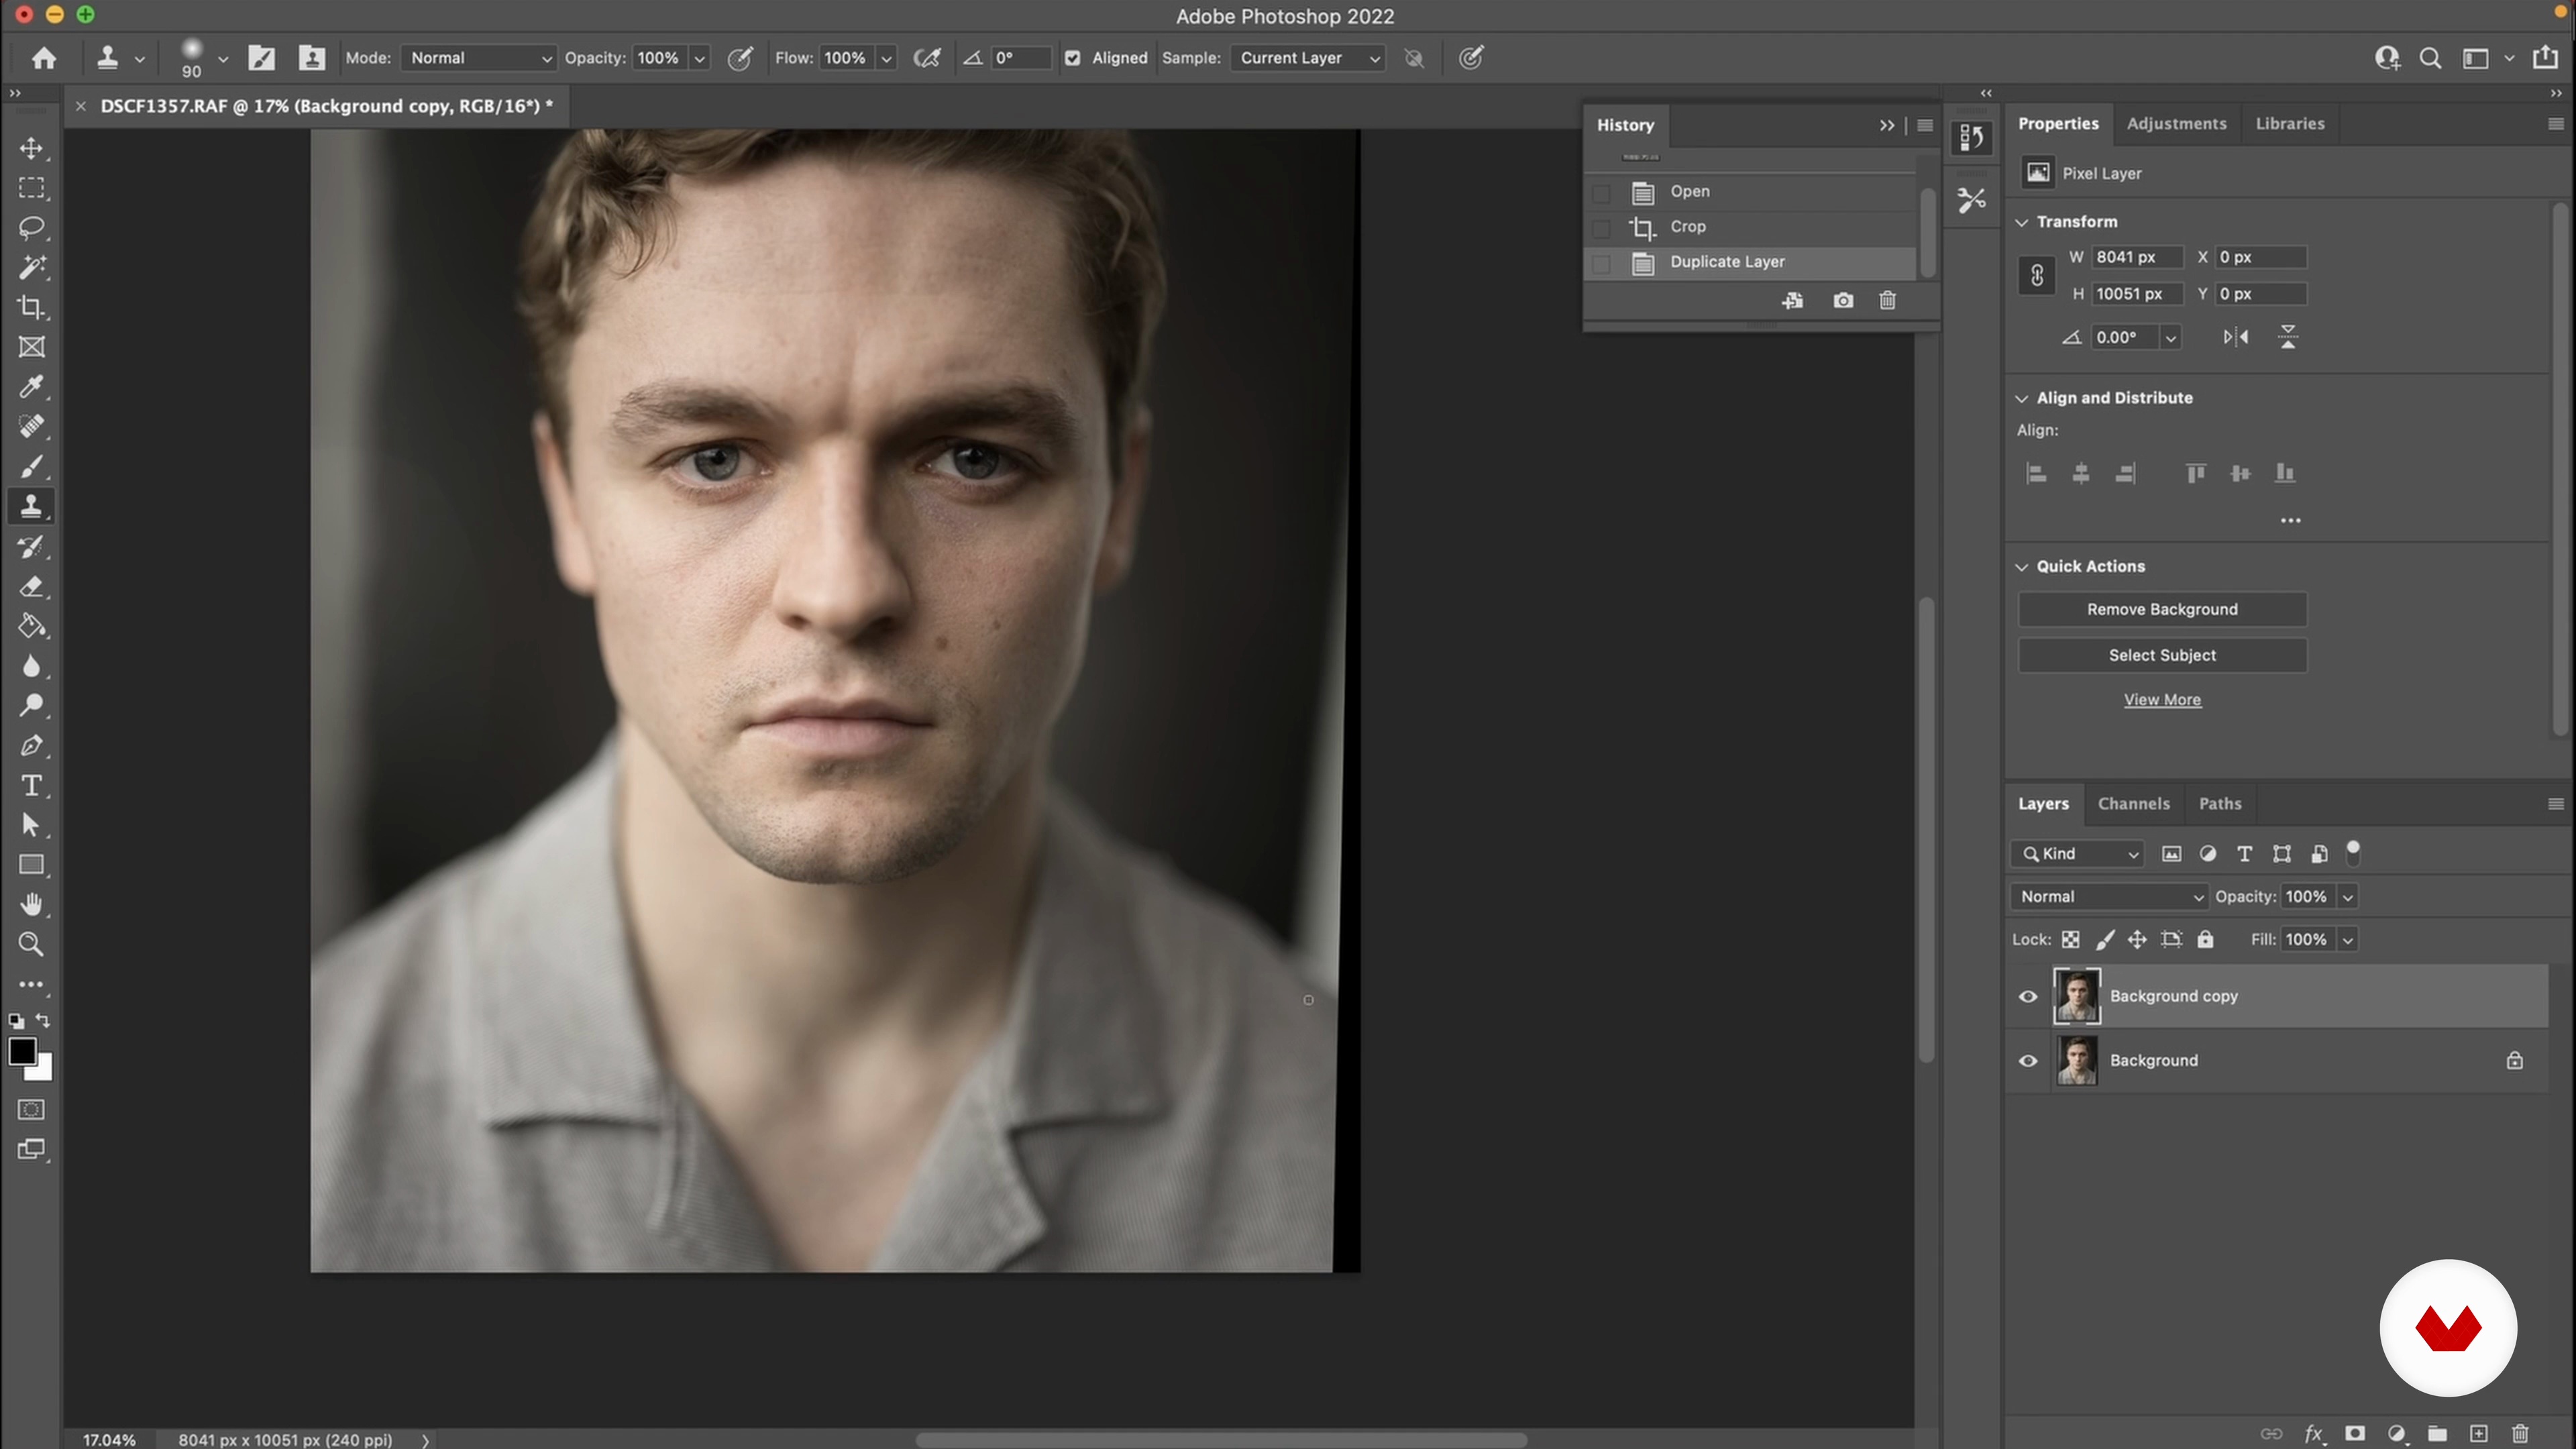Screen dimensions: 2576x1449
Task: Switch to the Paths tab
Action: point(2219,804)
